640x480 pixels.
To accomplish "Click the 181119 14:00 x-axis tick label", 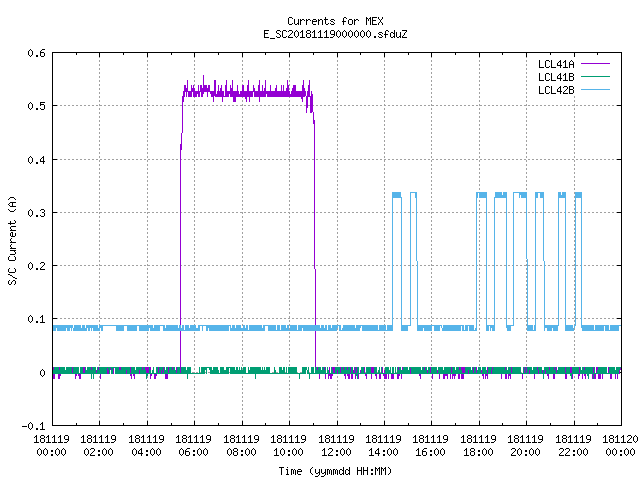I will click(383, 446).
